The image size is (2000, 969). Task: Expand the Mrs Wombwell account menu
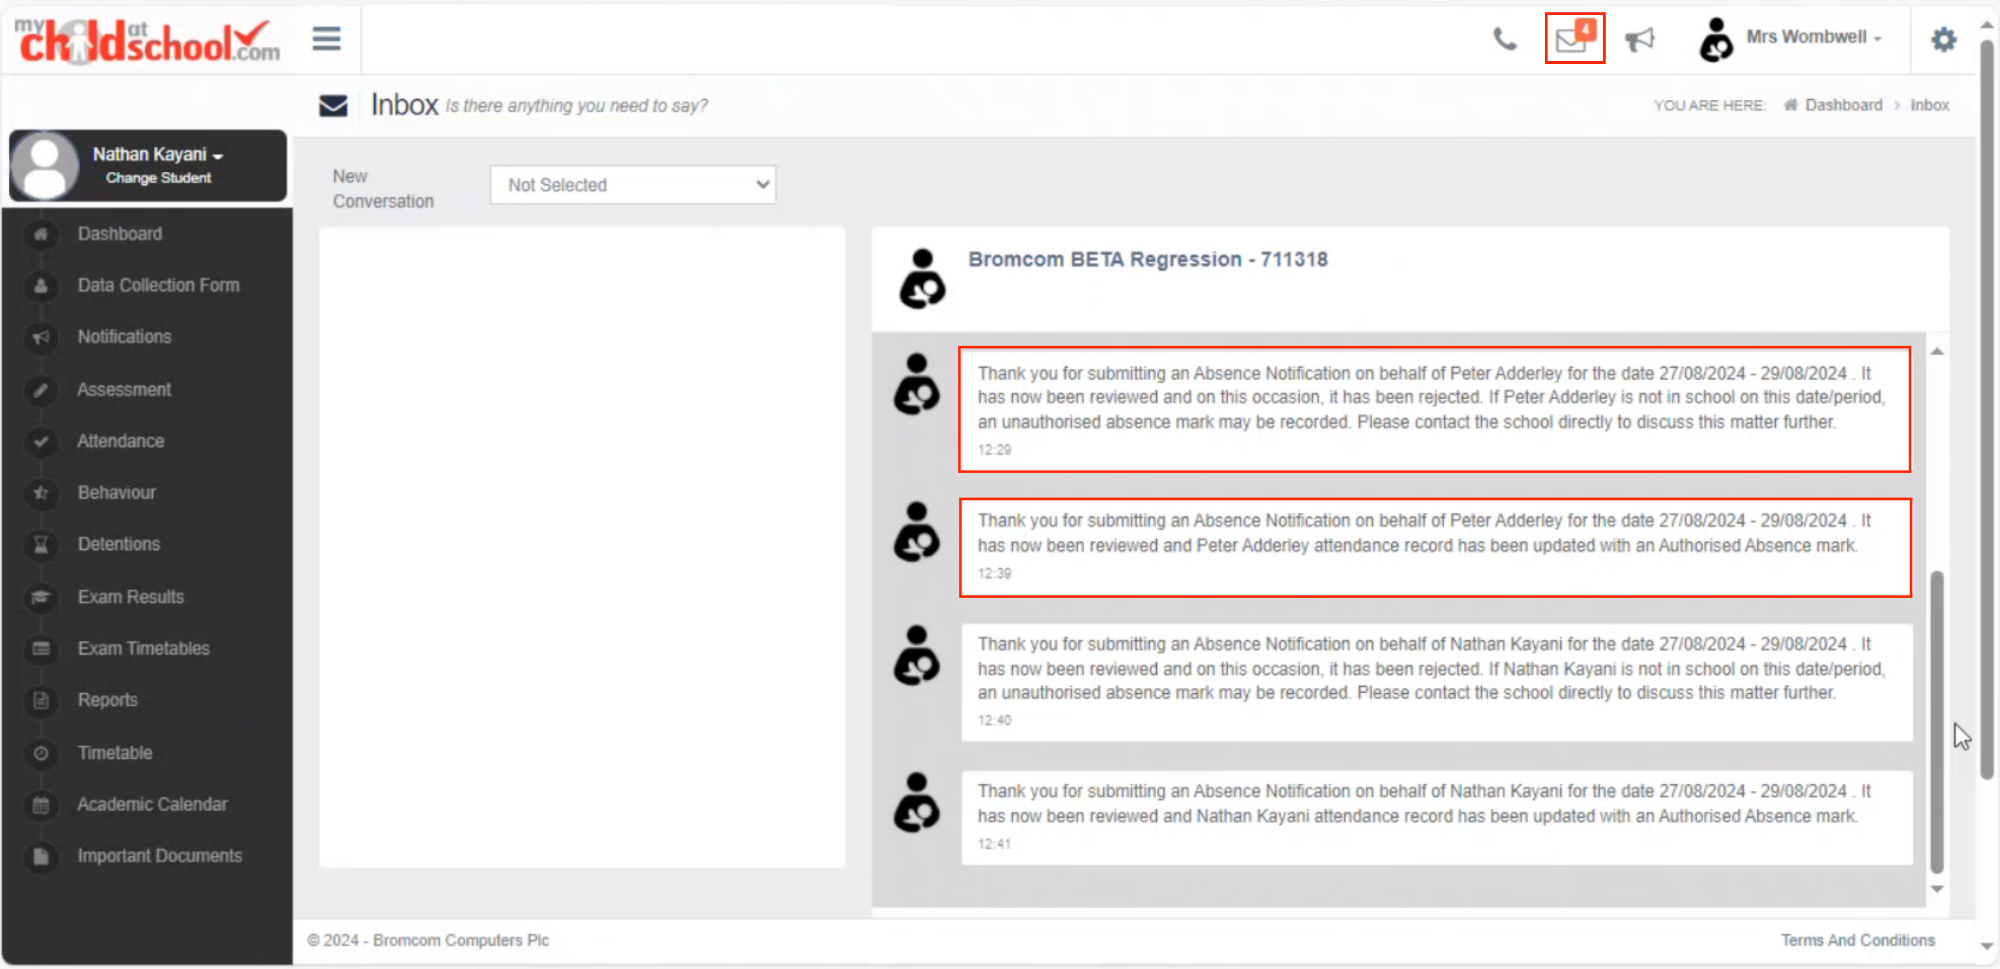click(x=1812, y=37)
